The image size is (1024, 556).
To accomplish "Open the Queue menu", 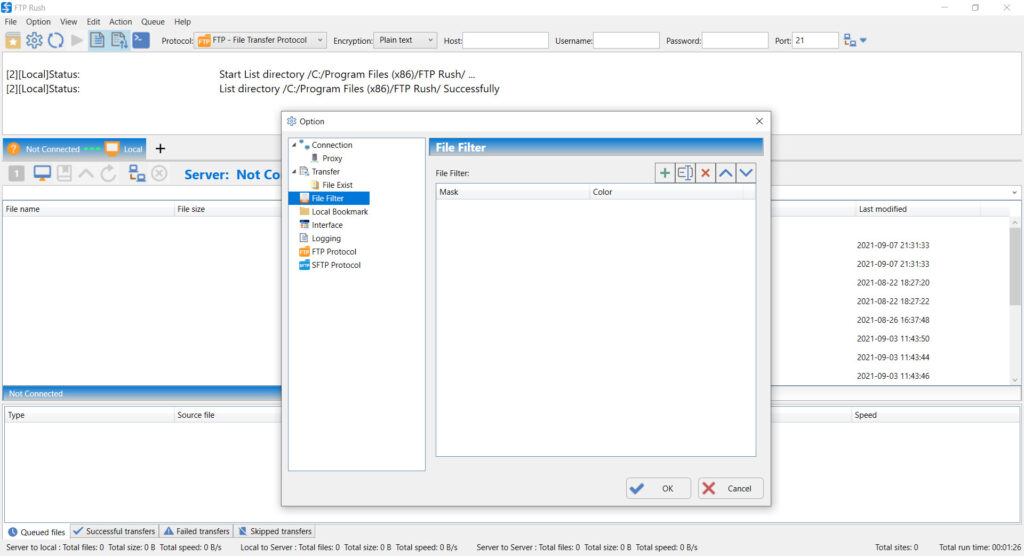I will (x=153, y=22).
